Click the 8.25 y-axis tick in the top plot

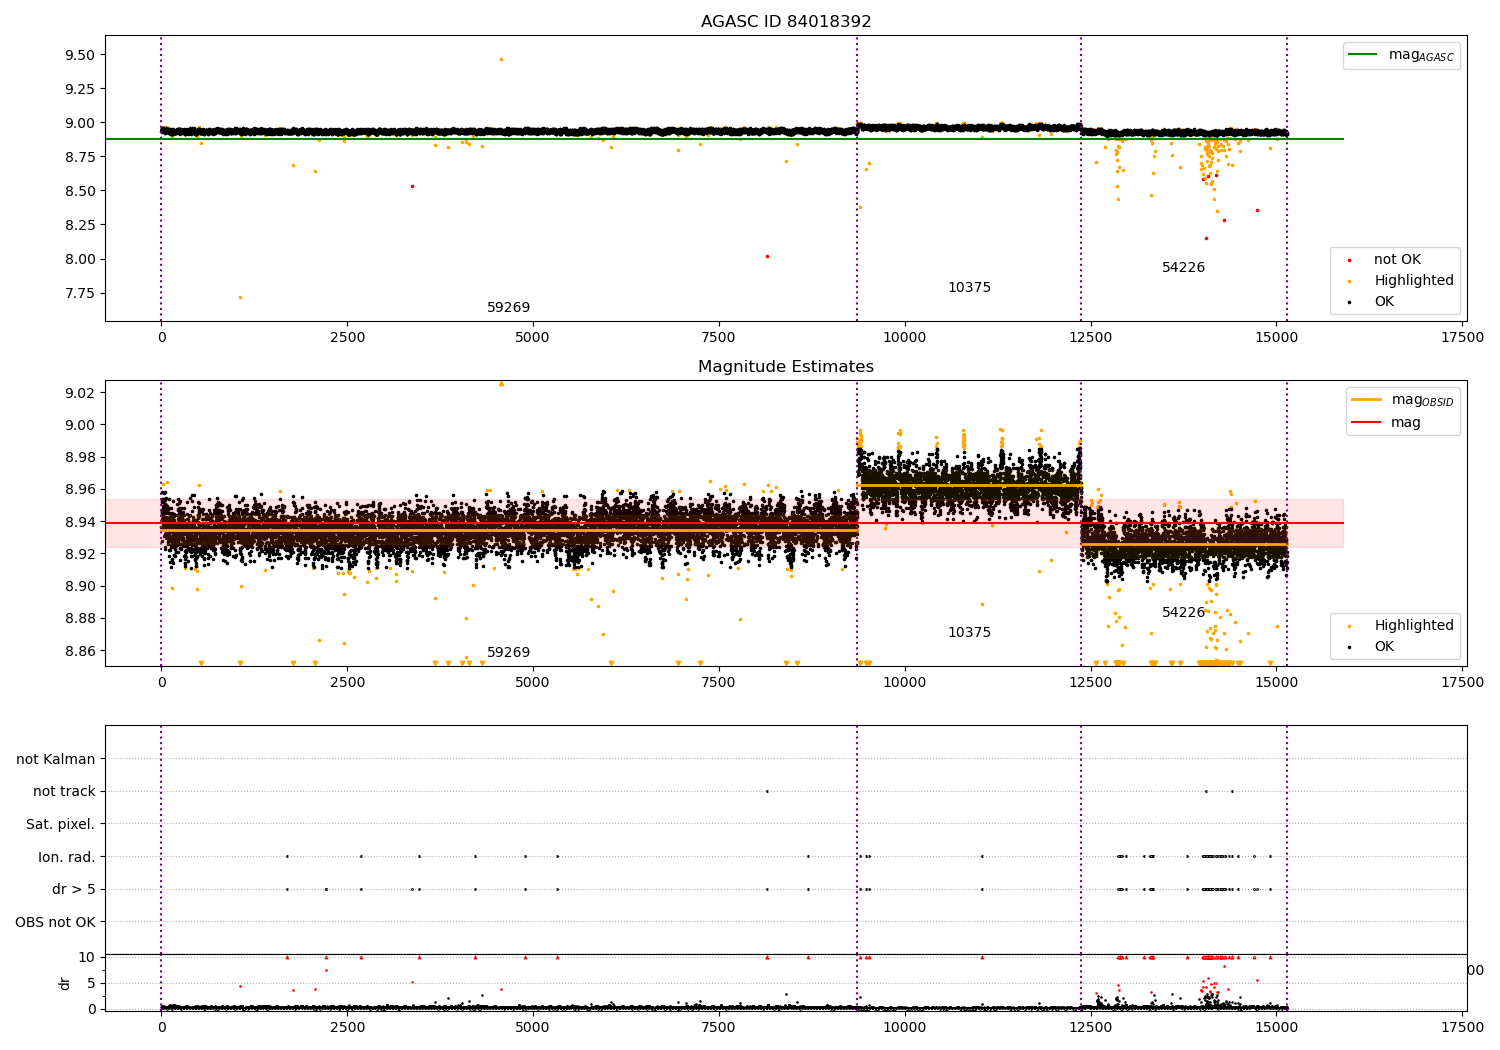pos(80,226)
